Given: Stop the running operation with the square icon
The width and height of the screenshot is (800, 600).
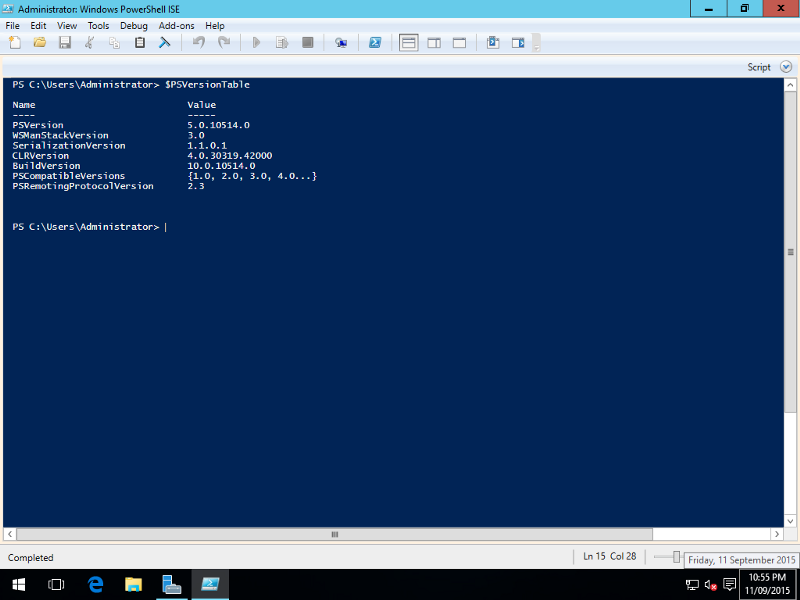Looking at the screenshot, I should (307, 42).
